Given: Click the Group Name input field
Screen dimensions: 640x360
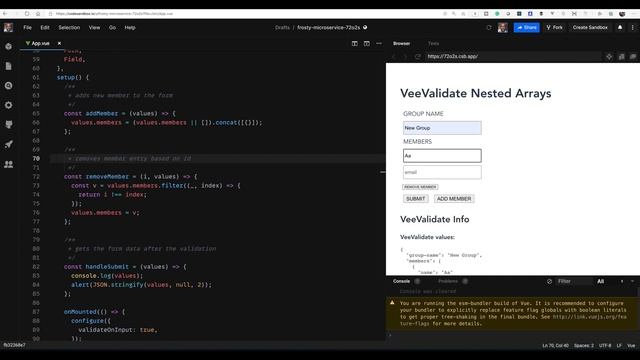Looking at the screenshot, I should point(442,128).
